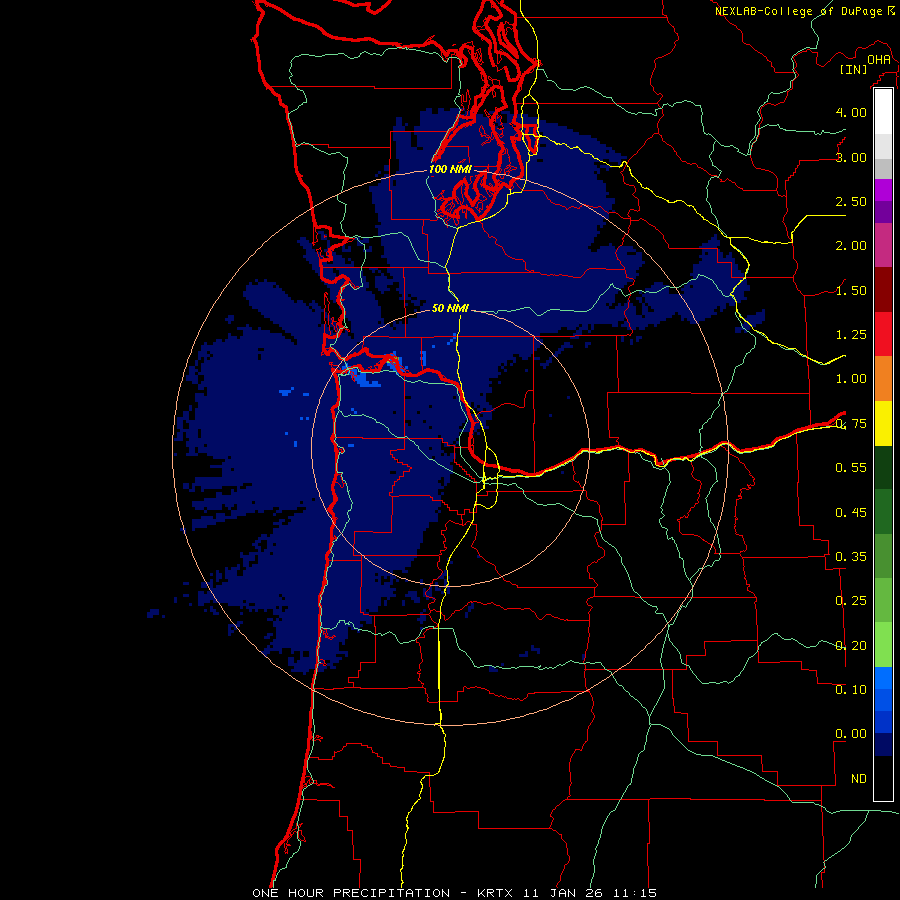This screenshot has width=900, height=900.
Task: Pick the orange swatch beside 1.00
Action: point(883,379)
